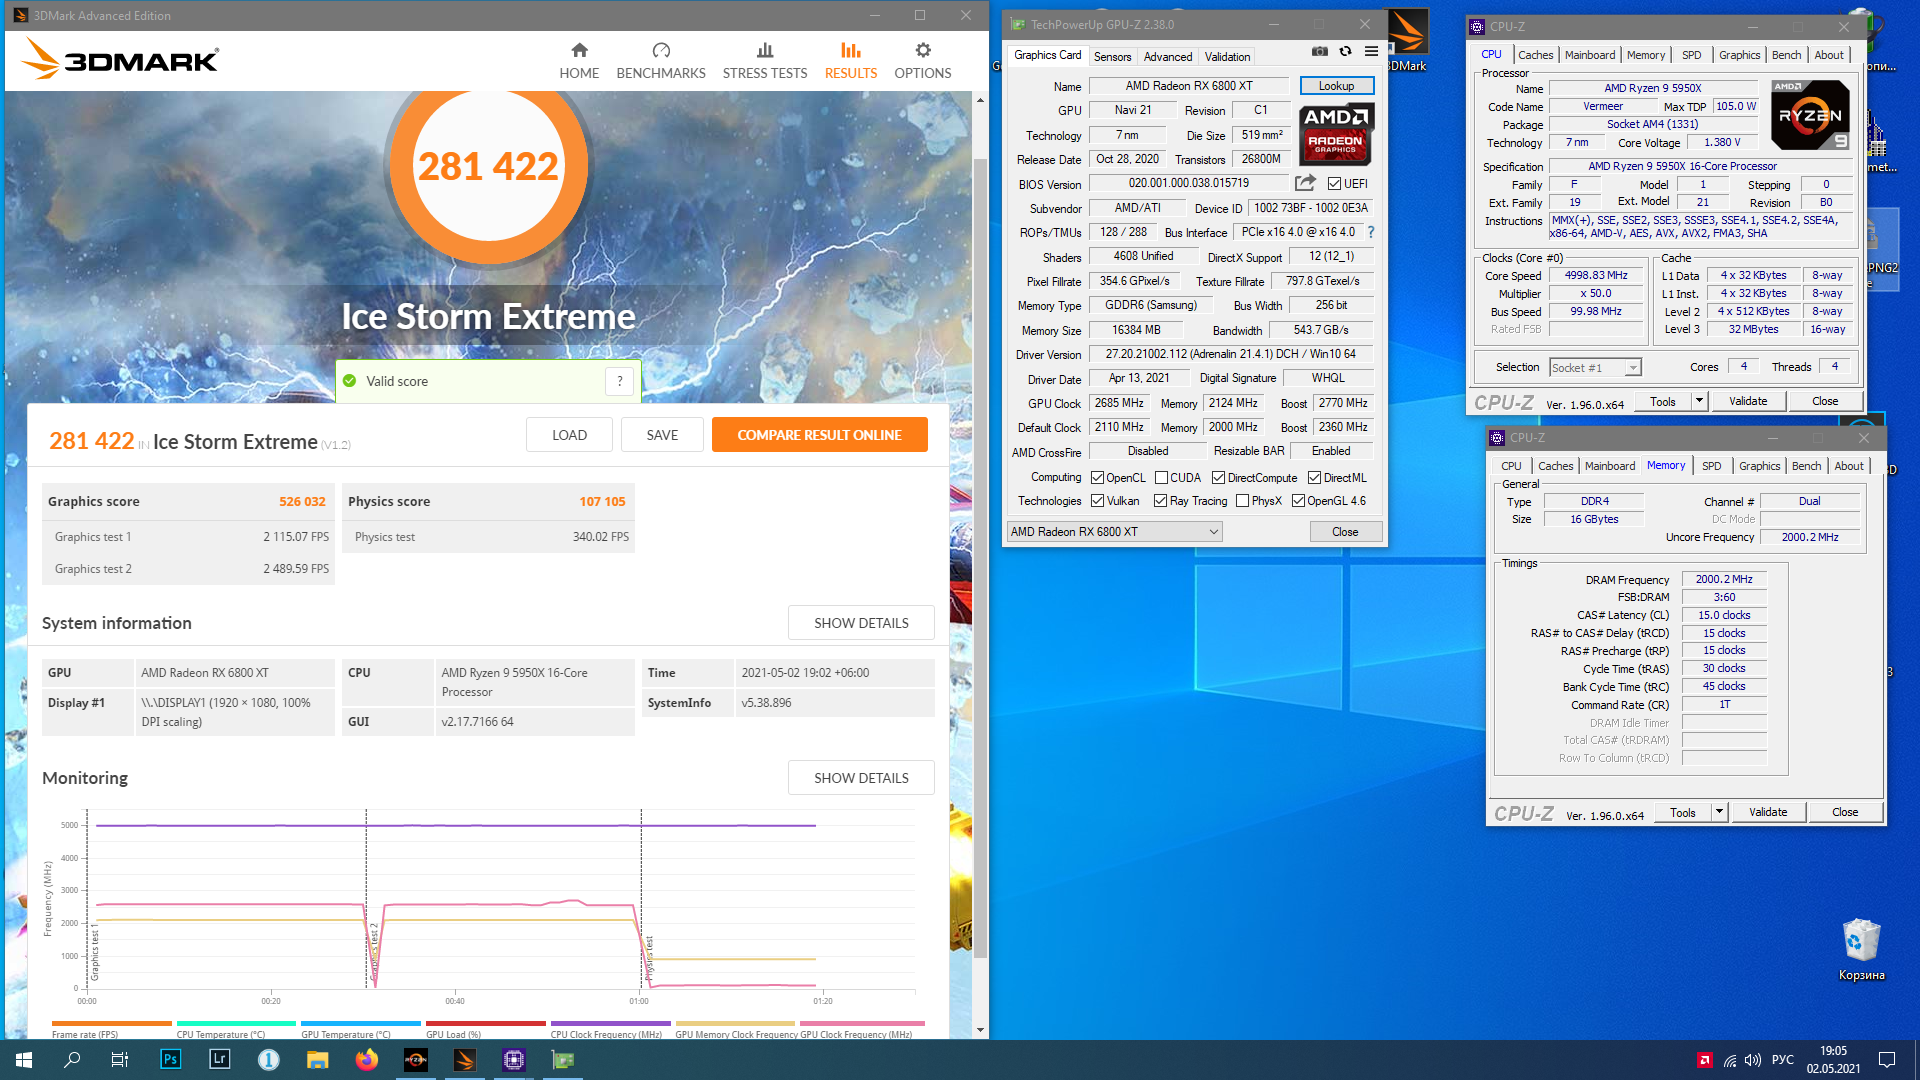Show details for System information
1920x1080 pixels.
pos(861,623)
